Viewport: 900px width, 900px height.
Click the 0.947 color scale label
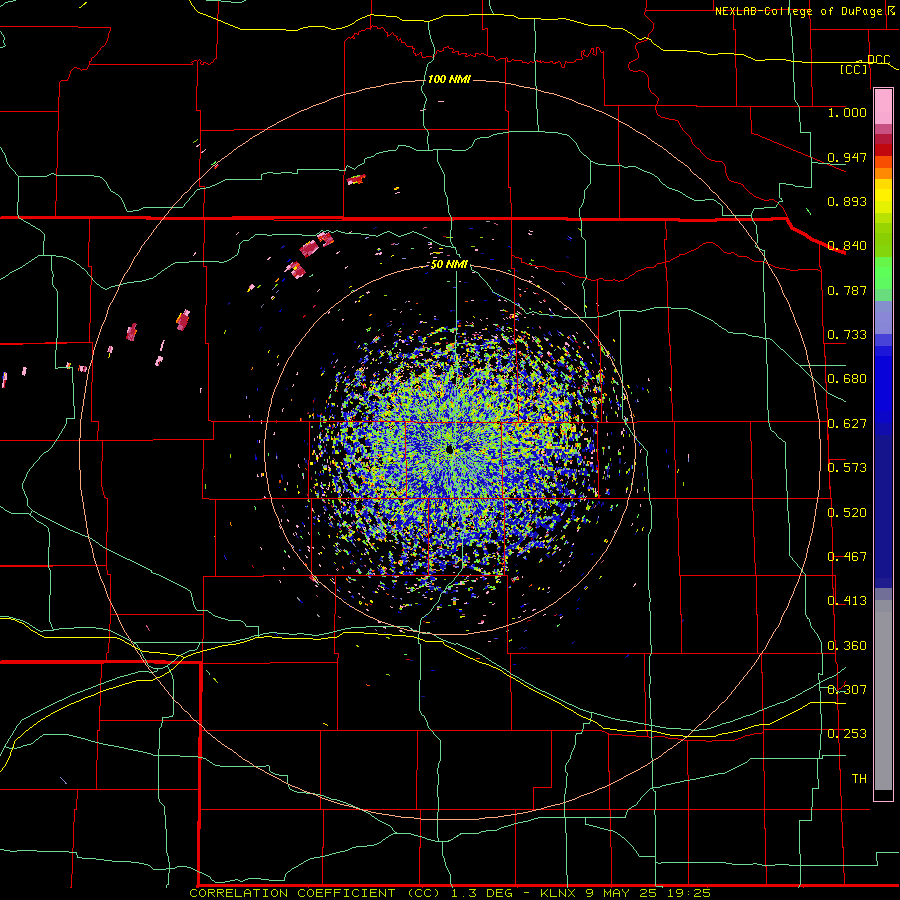coord(847,157)
